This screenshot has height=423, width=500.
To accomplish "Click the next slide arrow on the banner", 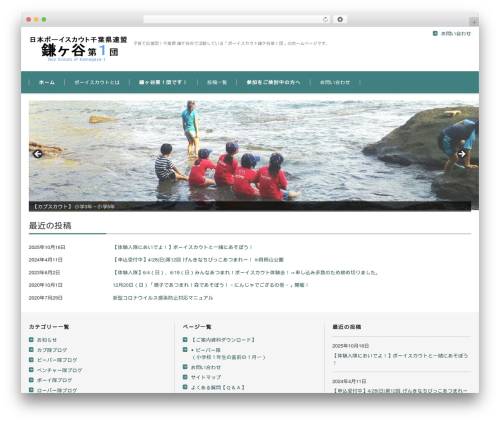I will pos(462,154).
